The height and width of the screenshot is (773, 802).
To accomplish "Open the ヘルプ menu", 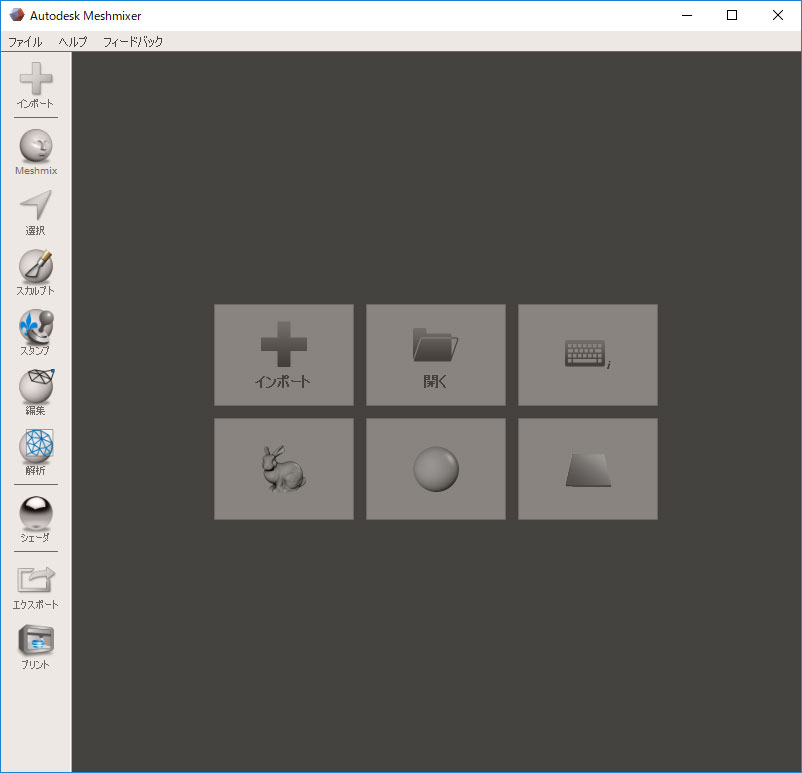I will pos(73,42).
